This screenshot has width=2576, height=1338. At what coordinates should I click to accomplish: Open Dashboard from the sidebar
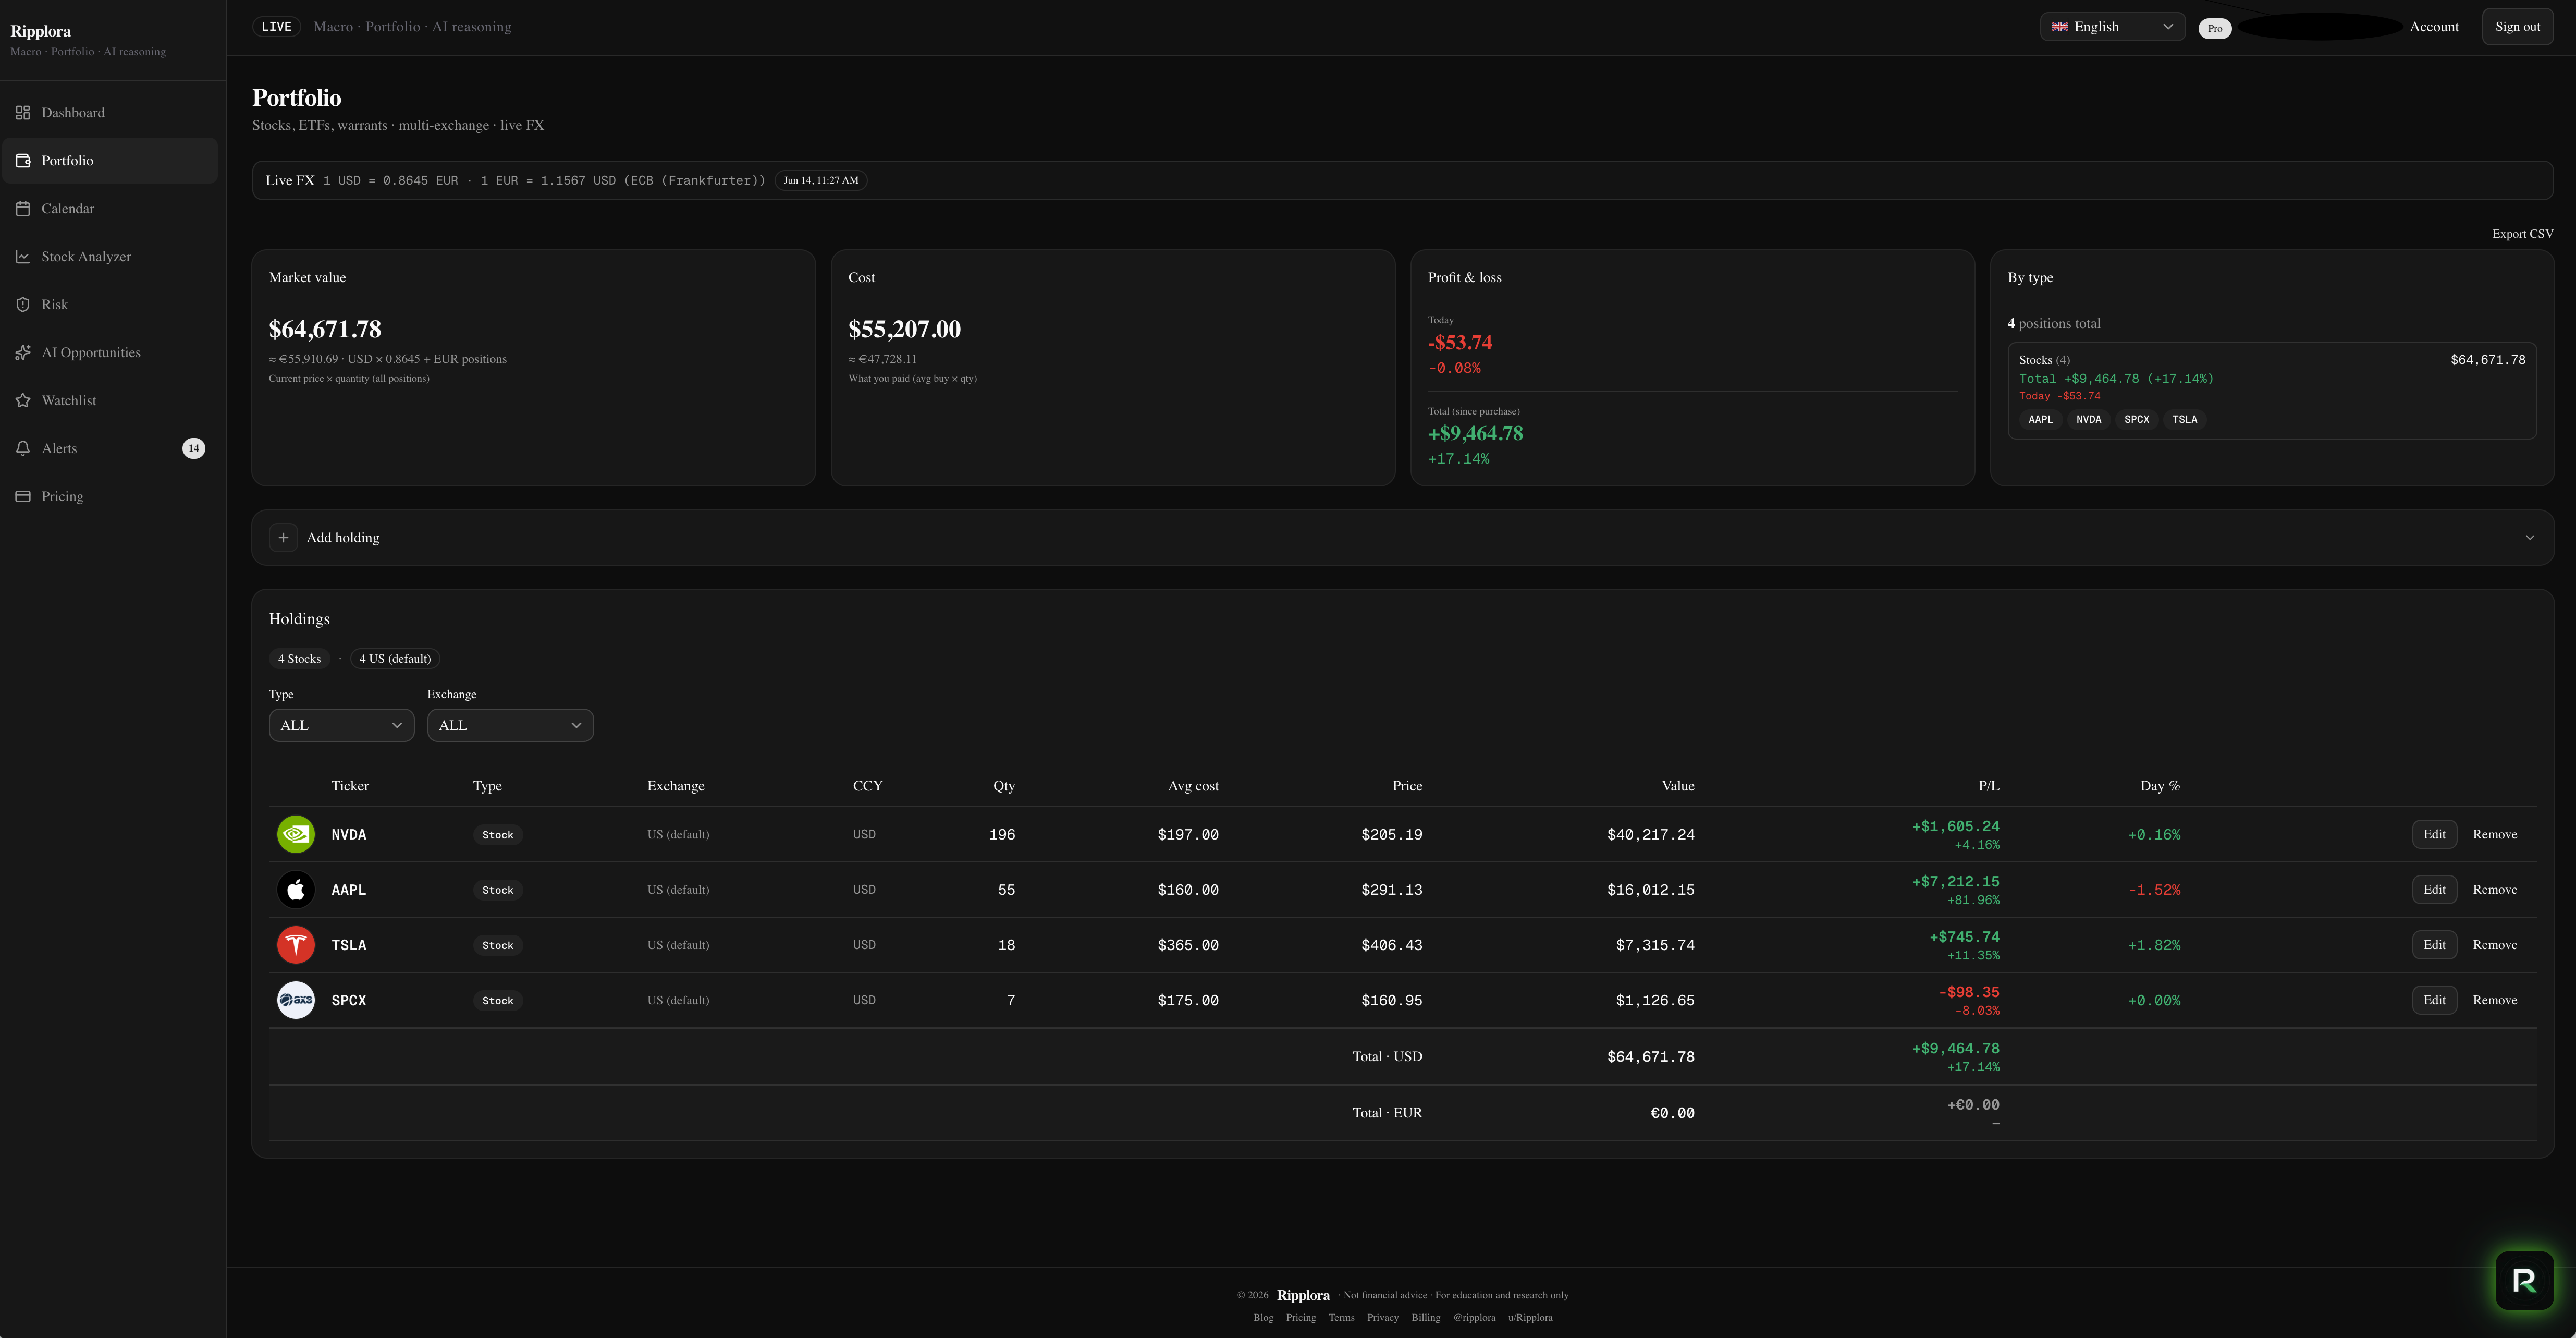click(x=110, y=113)
